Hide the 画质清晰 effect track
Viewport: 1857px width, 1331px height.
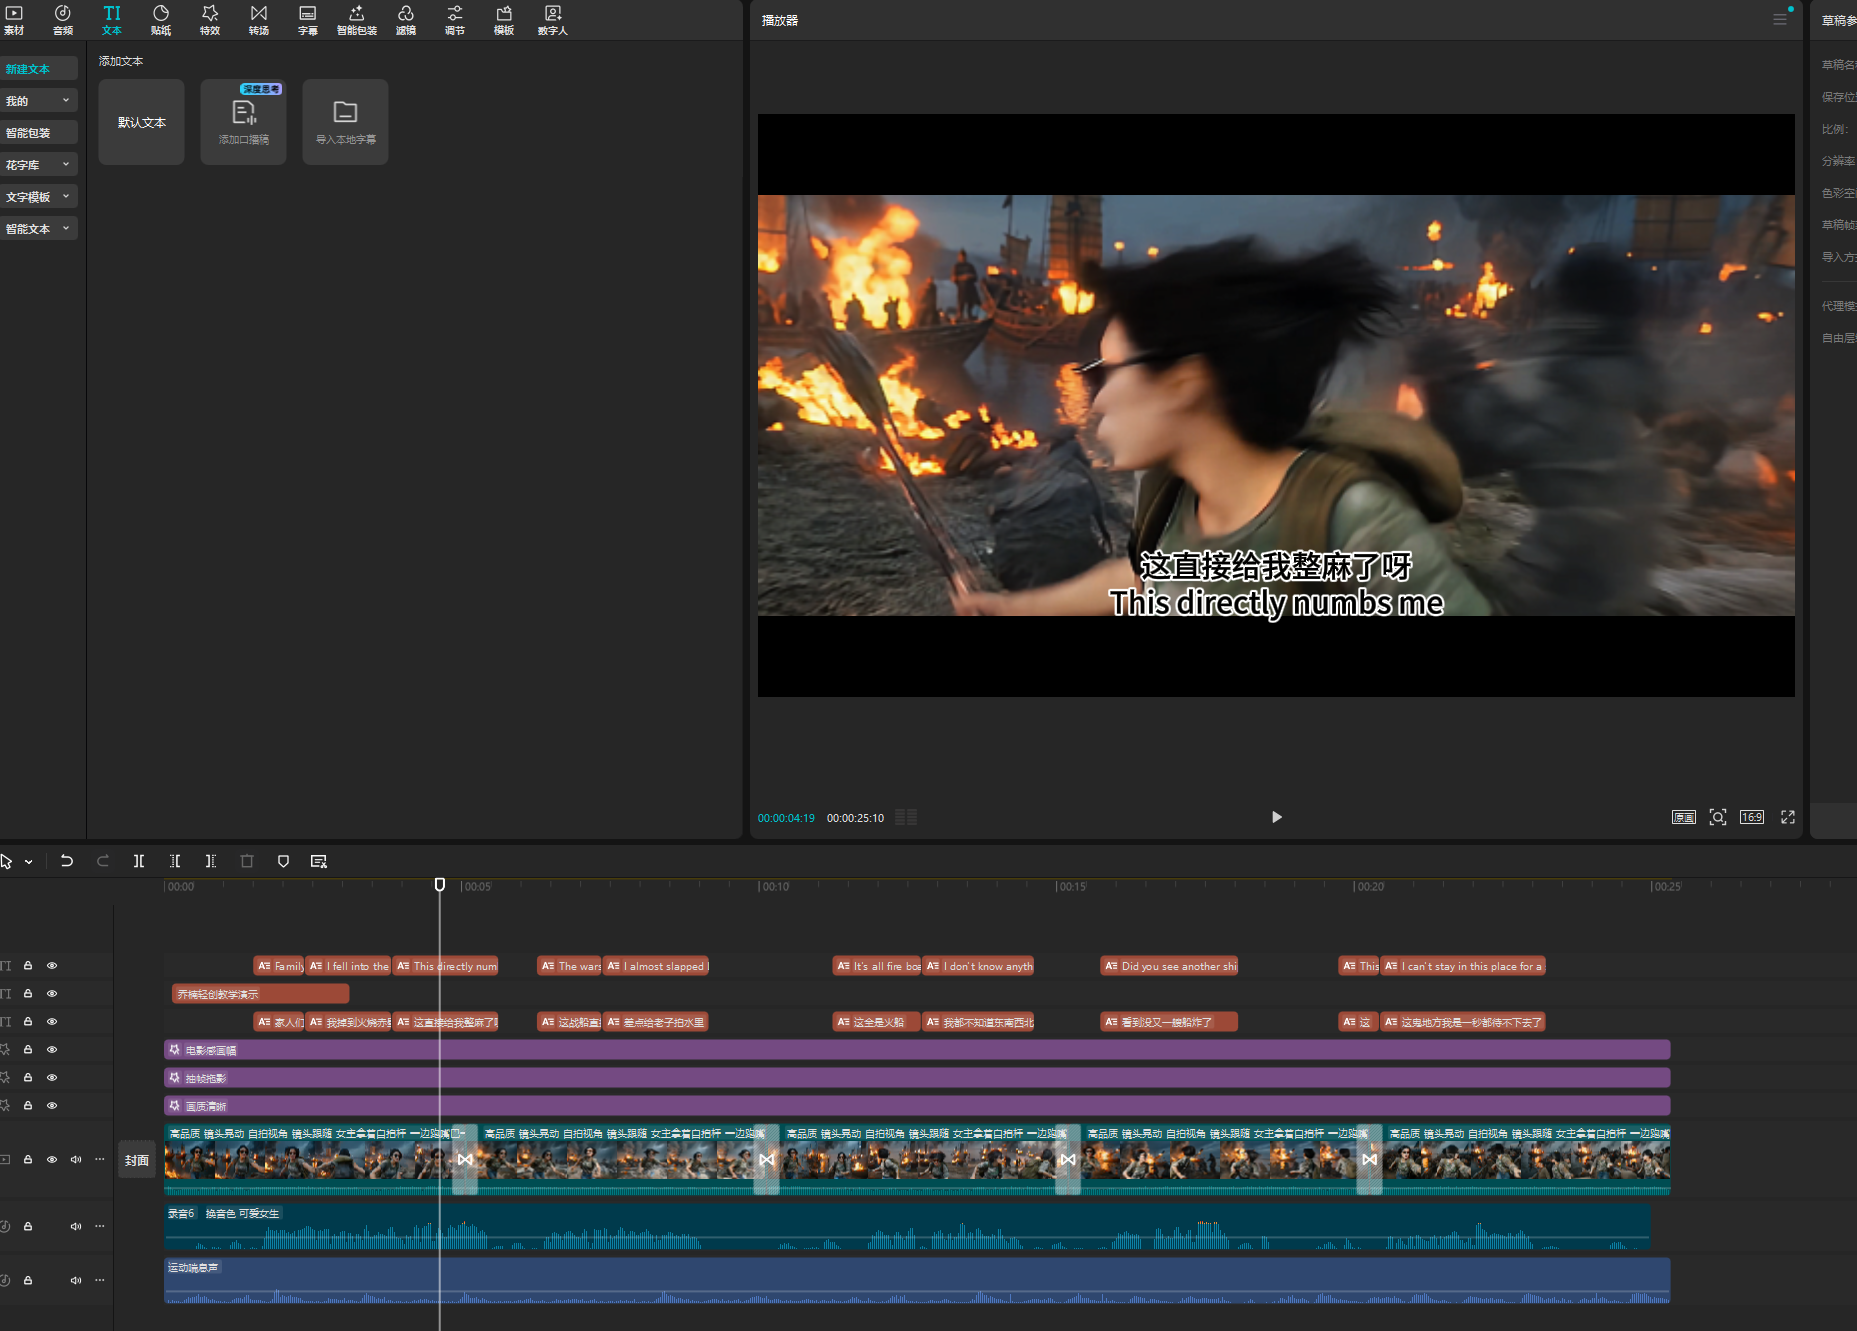coord(52,1106)
